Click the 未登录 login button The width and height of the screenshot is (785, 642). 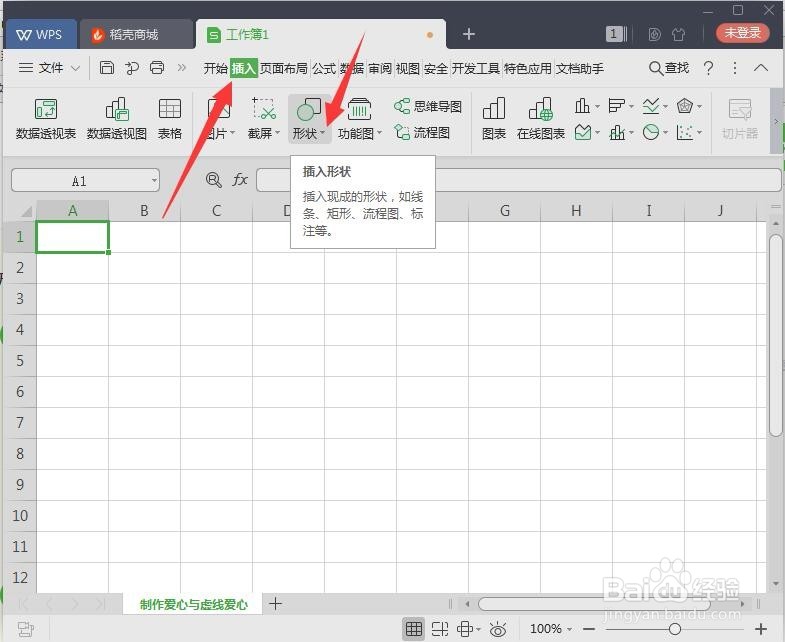[743, 33]
